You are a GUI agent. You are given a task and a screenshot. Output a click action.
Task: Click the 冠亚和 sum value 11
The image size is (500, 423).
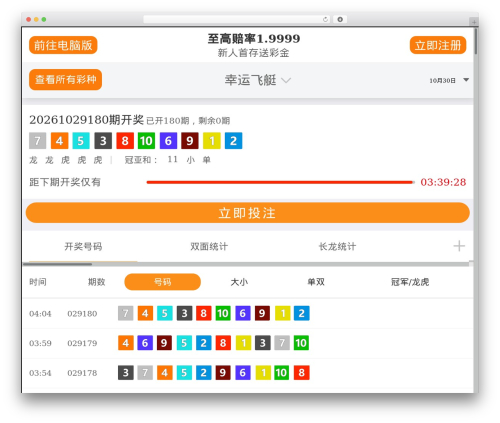(x=172, y=159)
